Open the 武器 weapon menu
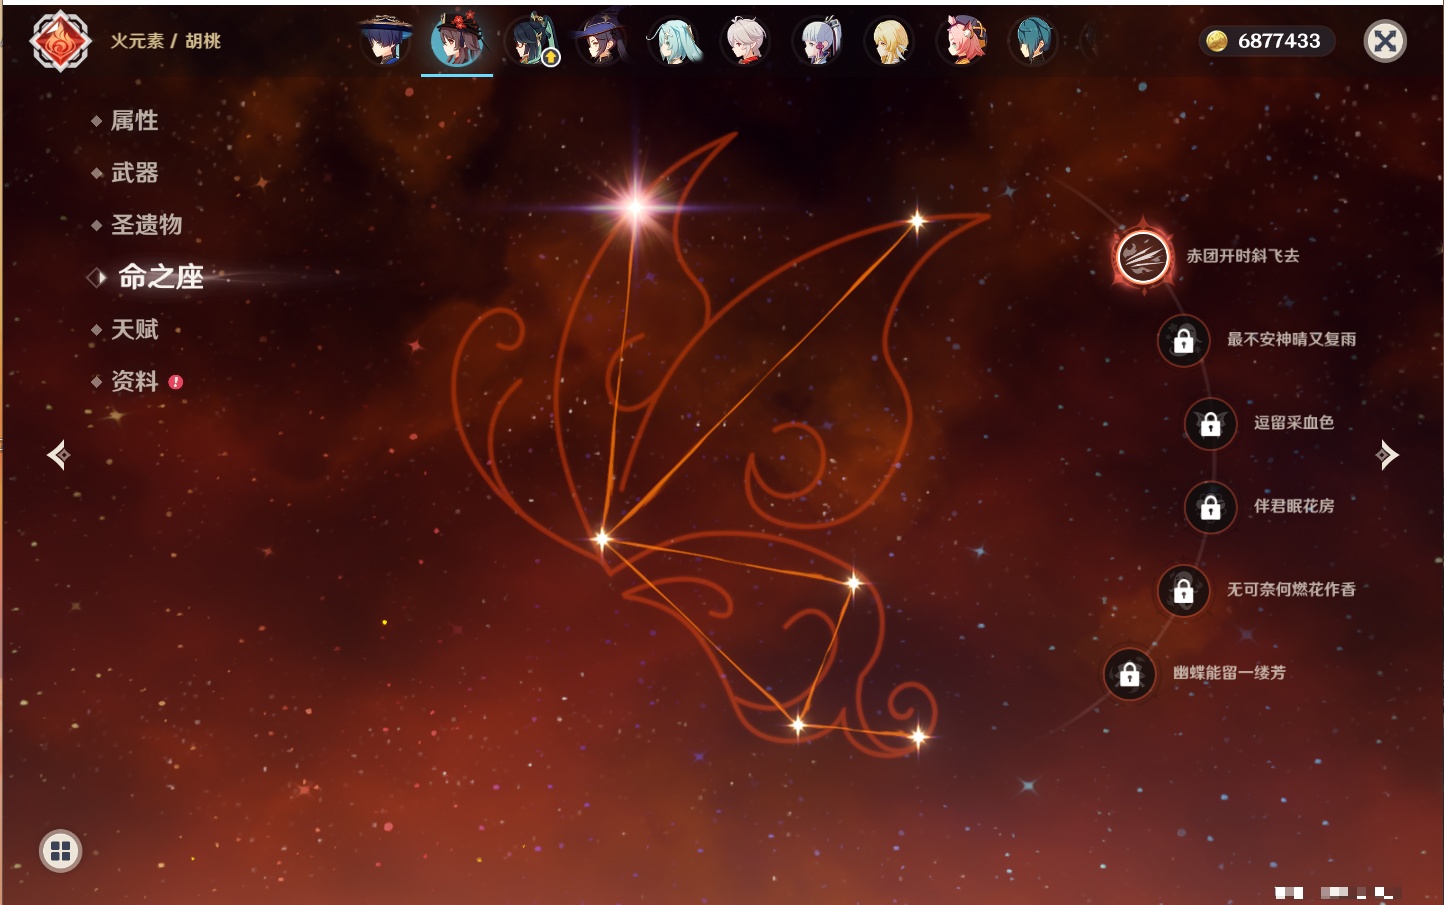Screen dimensions: 1444x905 (134, 173)
